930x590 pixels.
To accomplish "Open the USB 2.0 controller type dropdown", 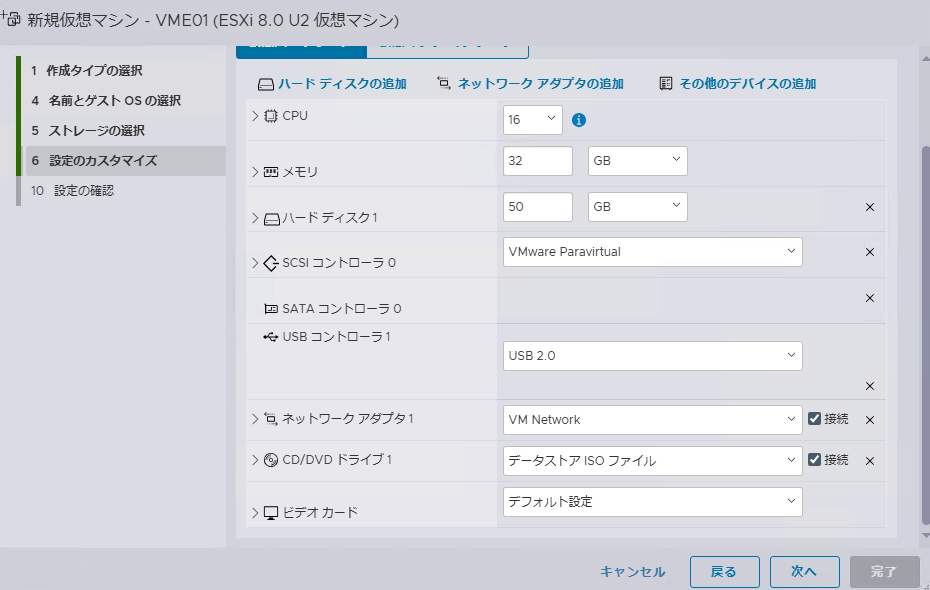I will coord(652,356).
